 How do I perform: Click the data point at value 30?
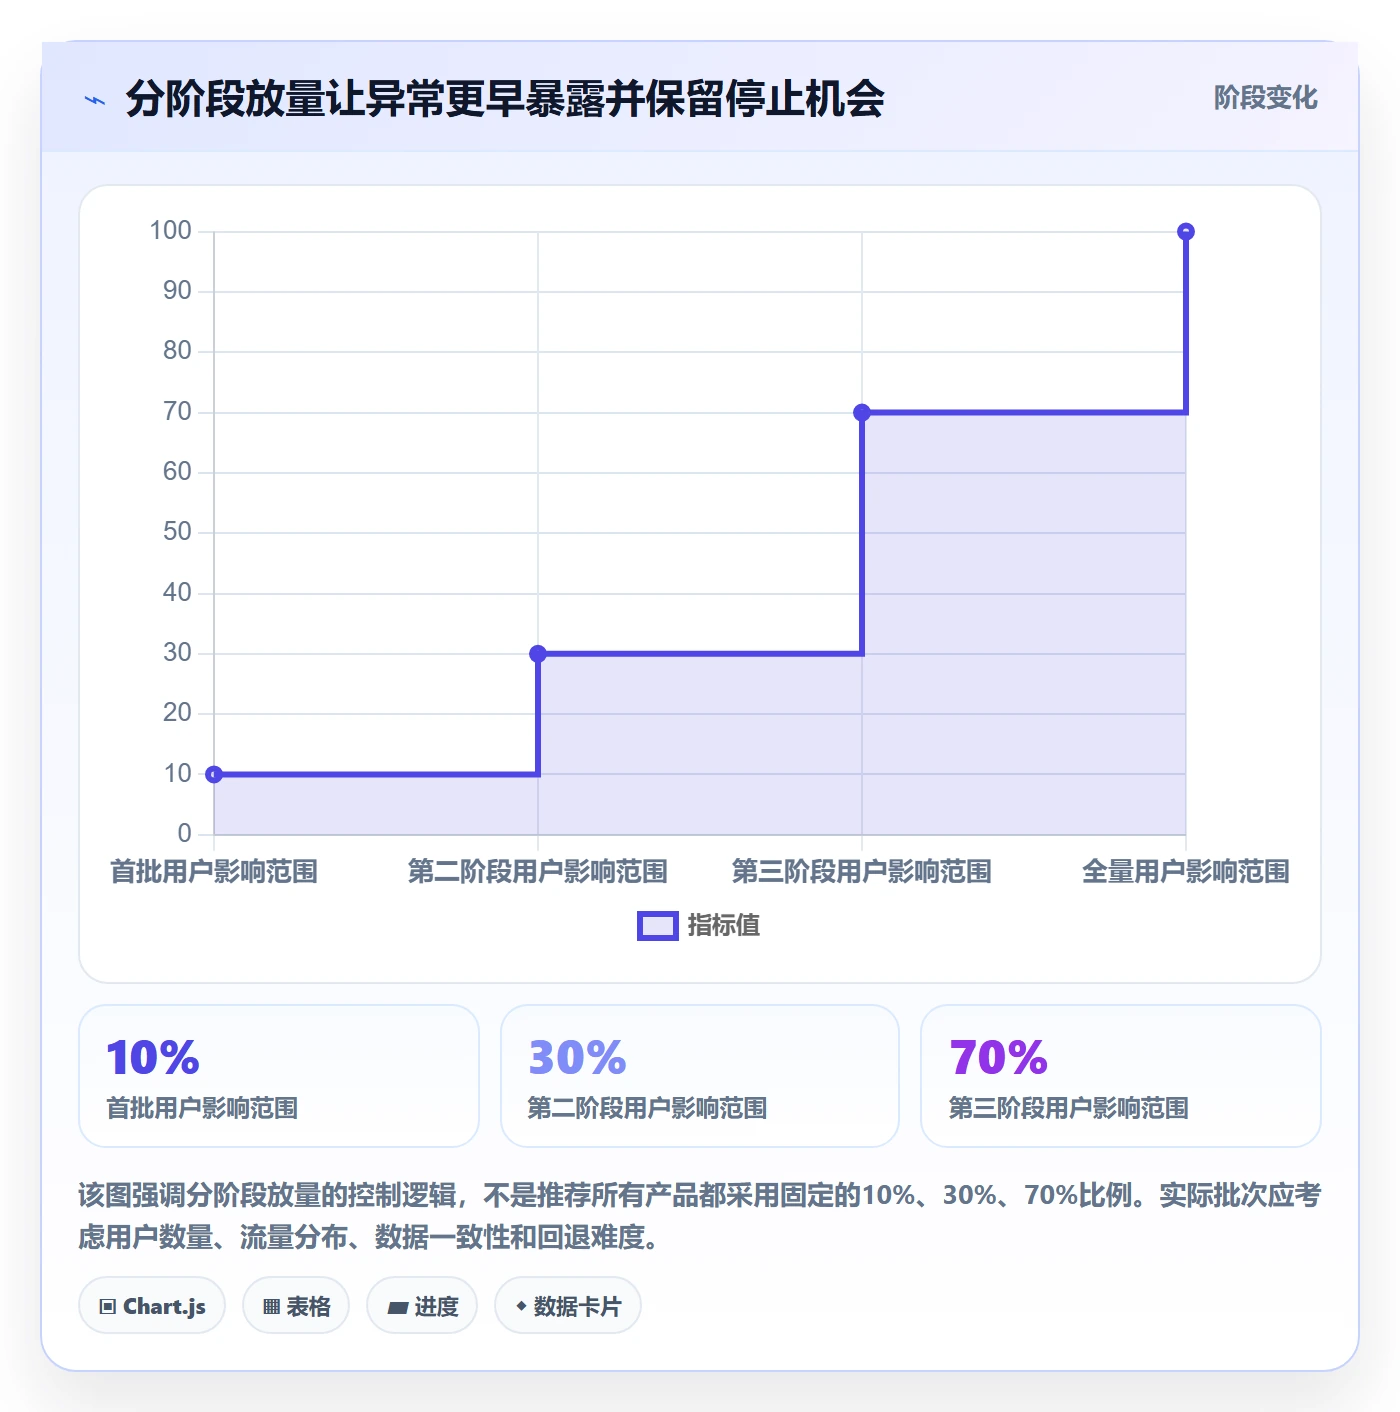pyautogui.click(x=538, y=654)
